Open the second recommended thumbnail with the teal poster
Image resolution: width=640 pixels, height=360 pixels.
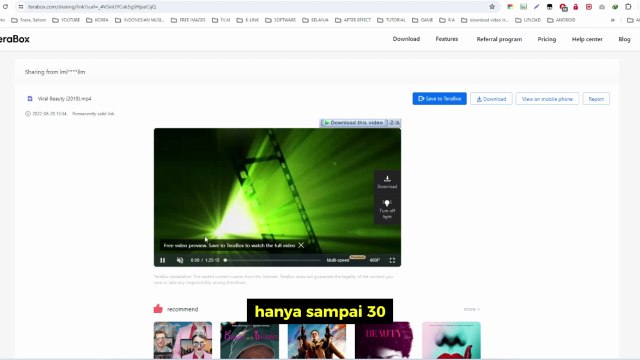249,340
